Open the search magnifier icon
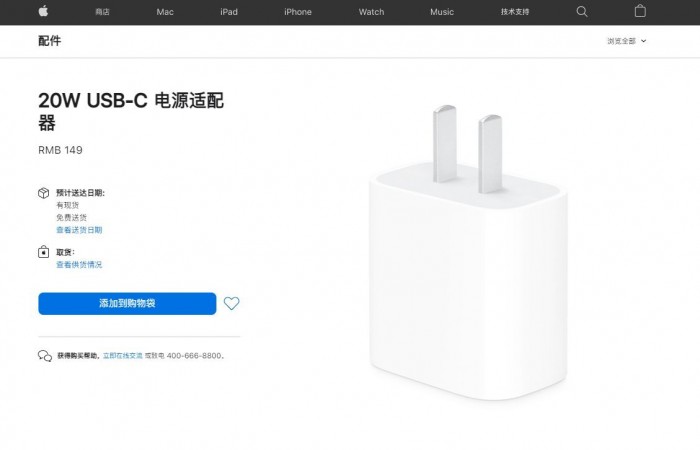Screen dimensions: 700x450 pyautogui.click(x=582, y=12)
